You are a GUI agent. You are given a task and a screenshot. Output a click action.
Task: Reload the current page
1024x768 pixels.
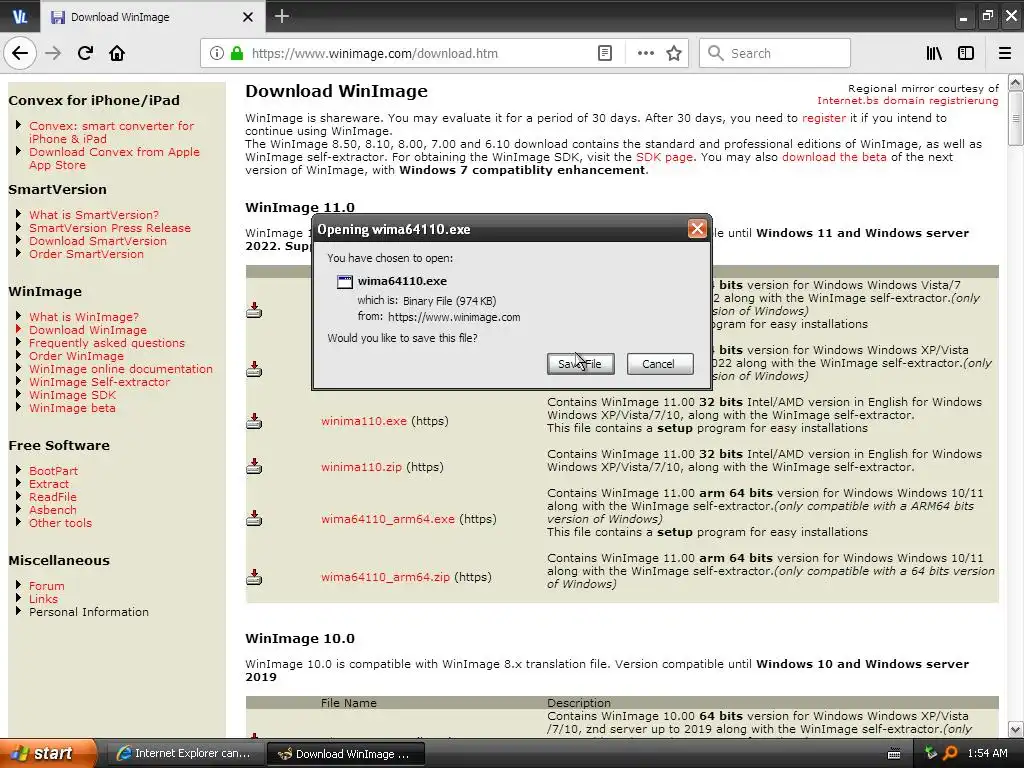point(85,53)
